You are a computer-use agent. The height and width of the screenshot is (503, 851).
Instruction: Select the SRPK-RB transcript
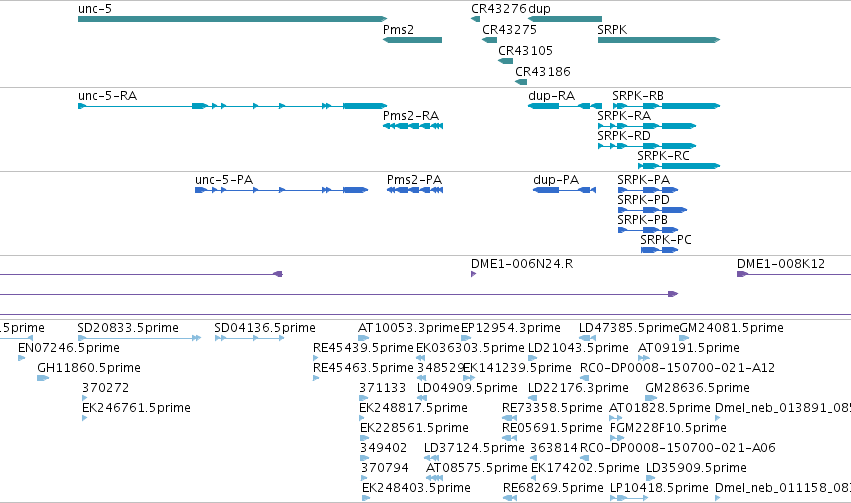pyautogui.click(x=666, y=106)
